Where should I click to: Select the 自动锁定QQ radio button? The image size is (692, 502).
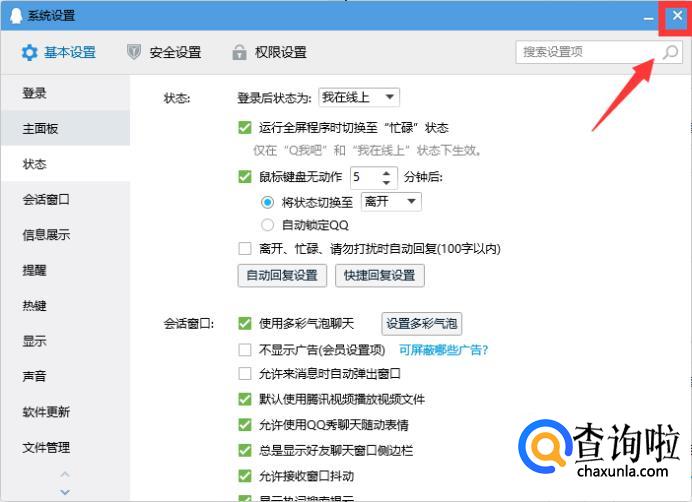(267, 225)
